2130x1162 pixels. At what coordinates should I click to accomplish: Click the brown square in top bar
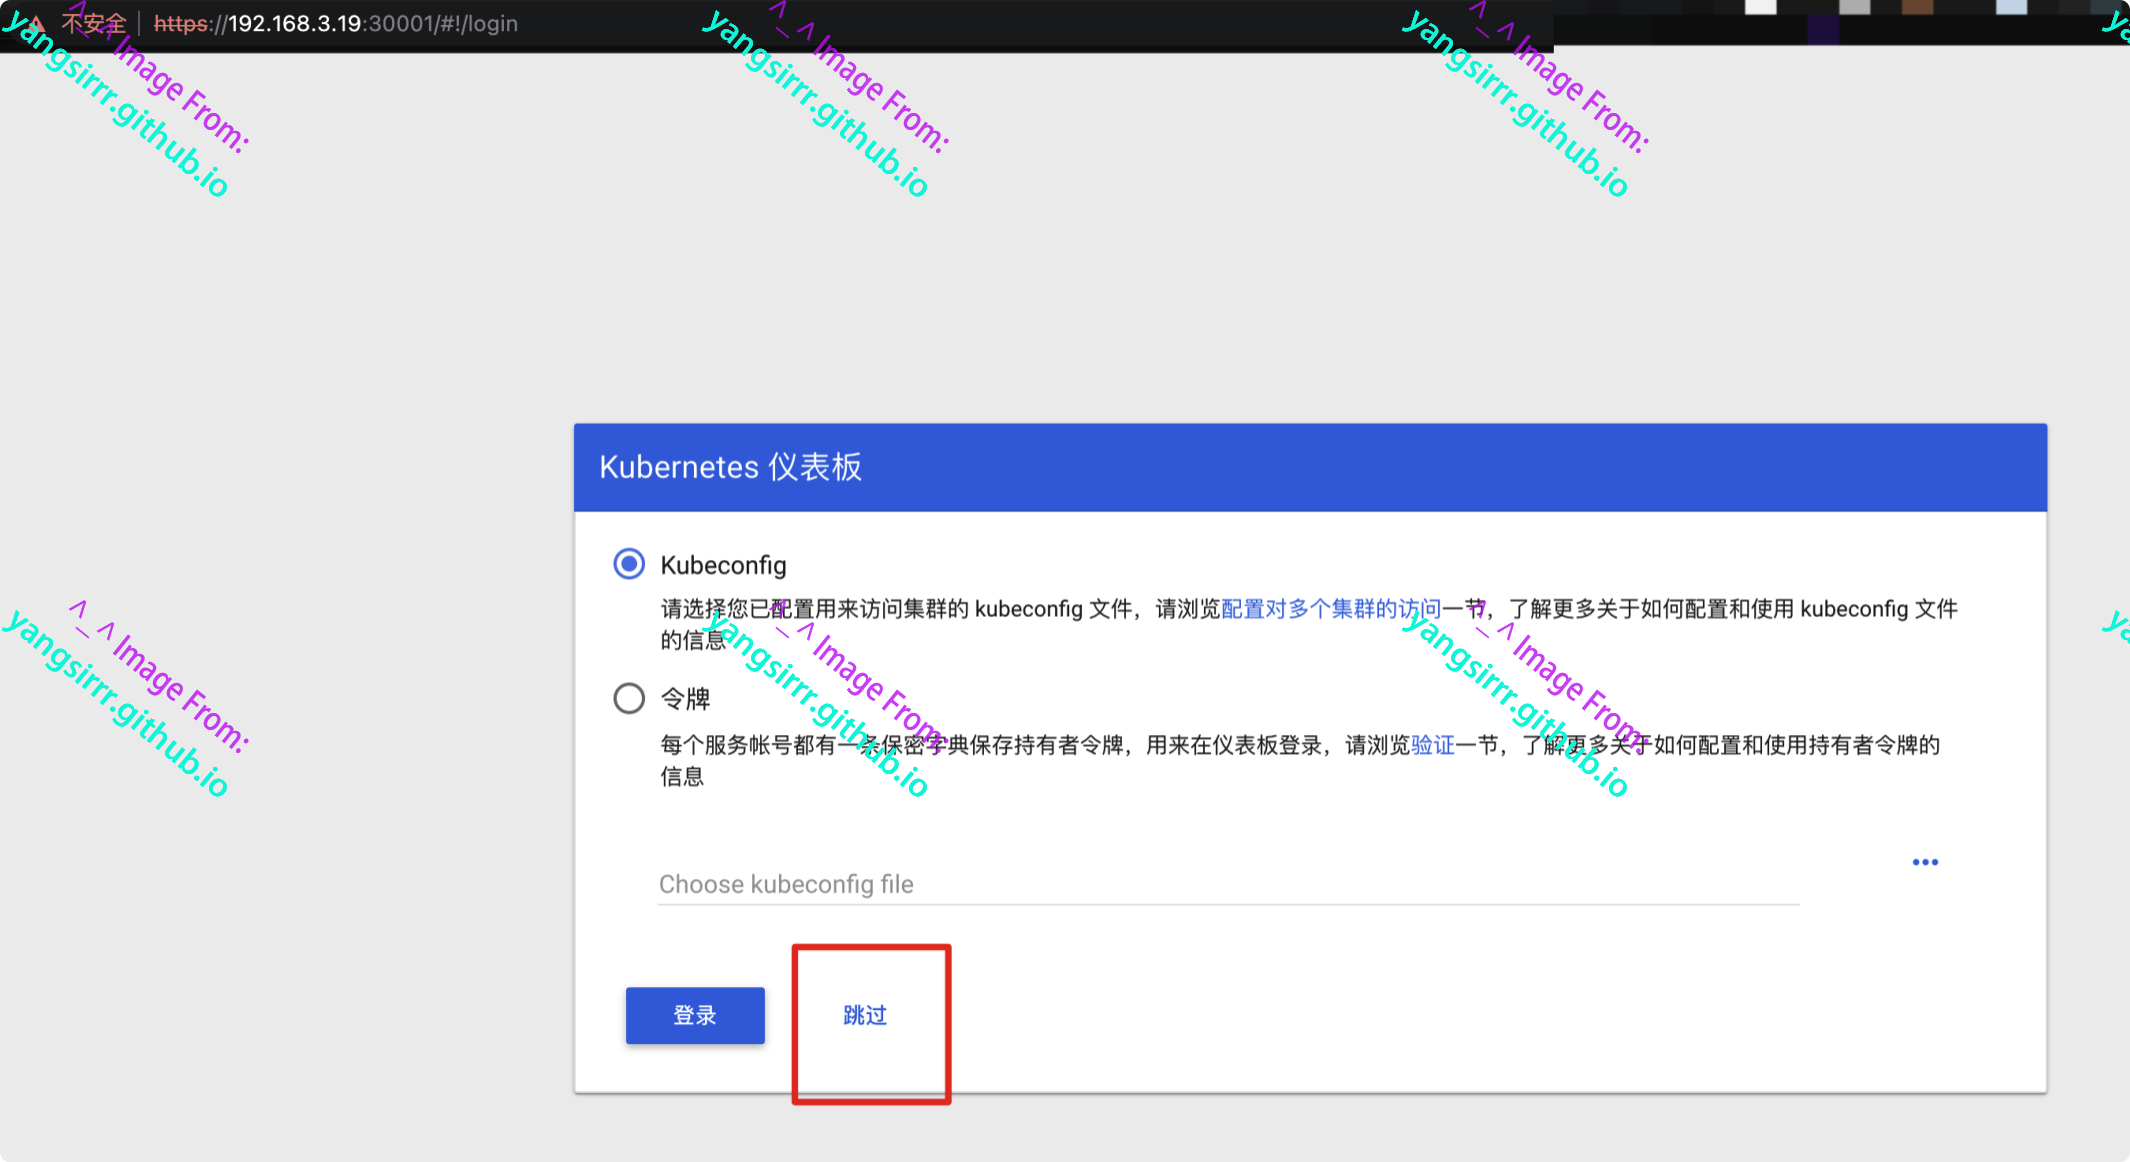[x=1917, y=6]
